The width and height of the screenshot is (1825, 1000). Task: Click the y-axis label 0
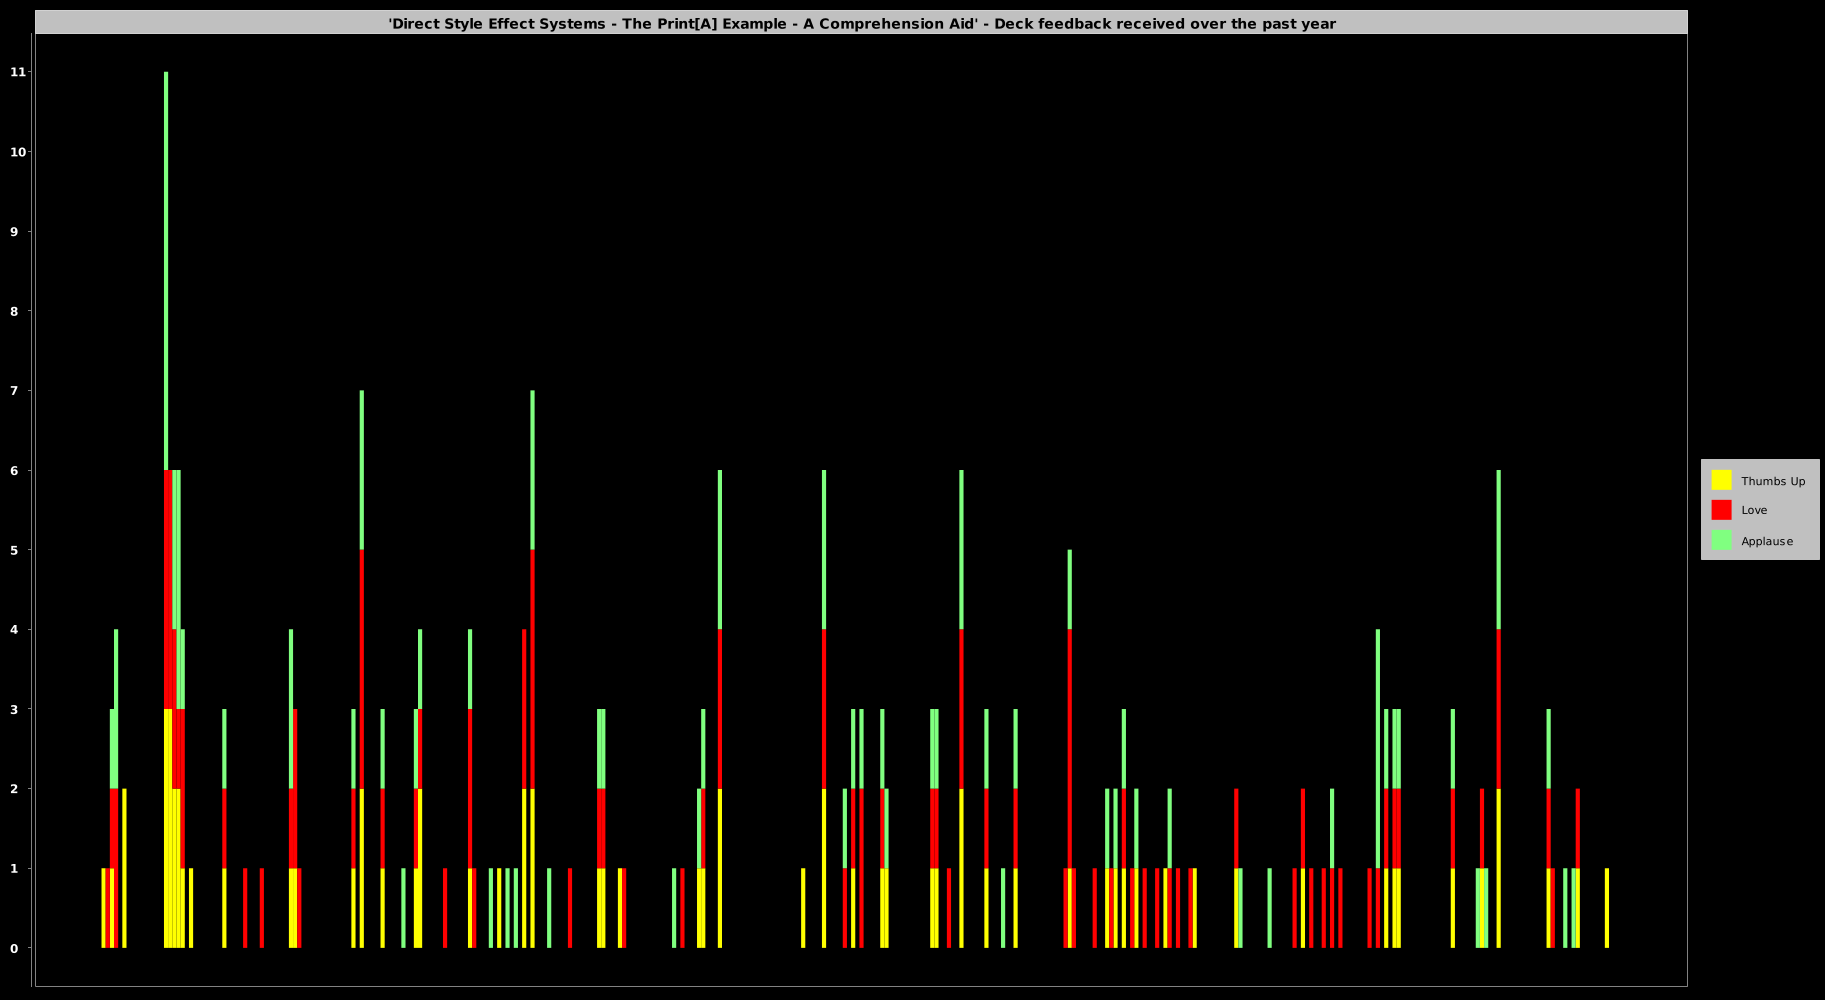click(x=14, y=948)
